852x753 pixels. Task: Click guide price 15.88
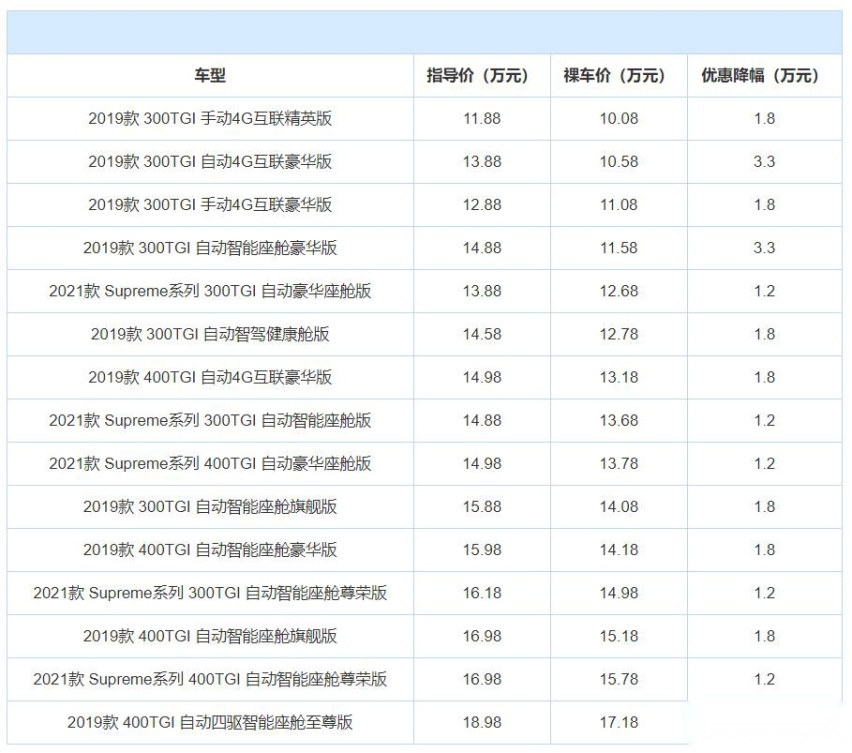(482, 506)
